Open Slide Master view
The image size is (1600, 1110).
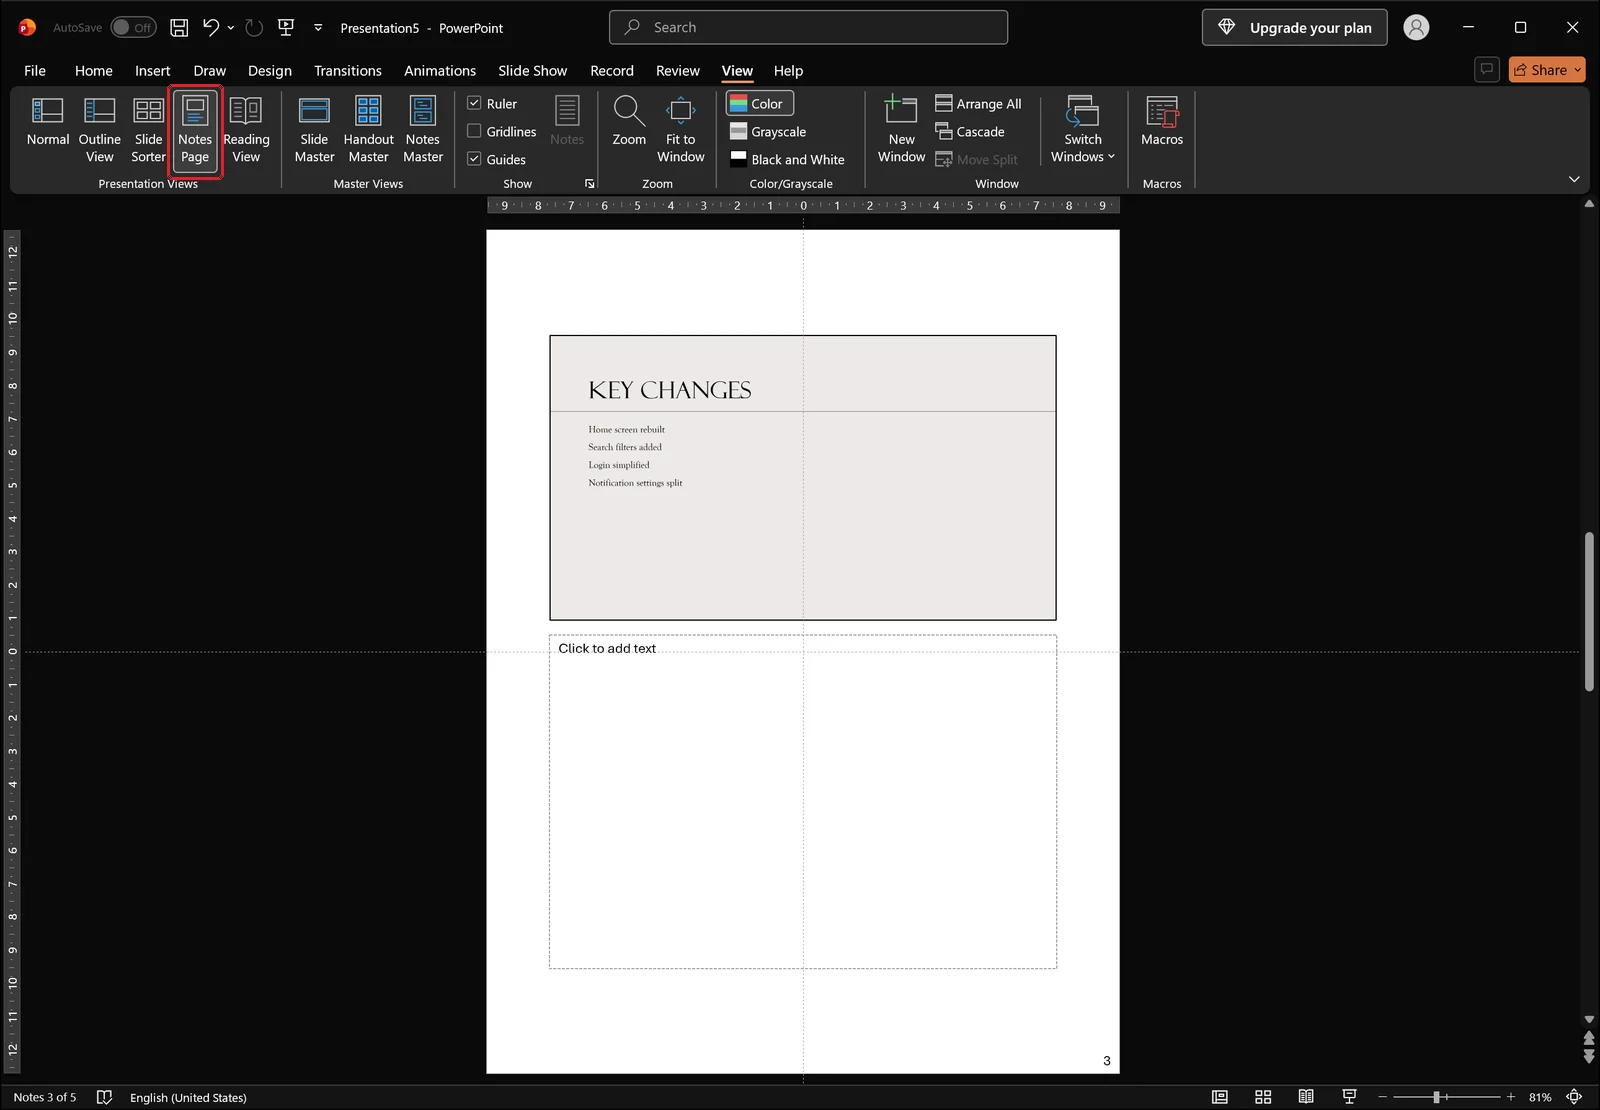tap(314, 129)
